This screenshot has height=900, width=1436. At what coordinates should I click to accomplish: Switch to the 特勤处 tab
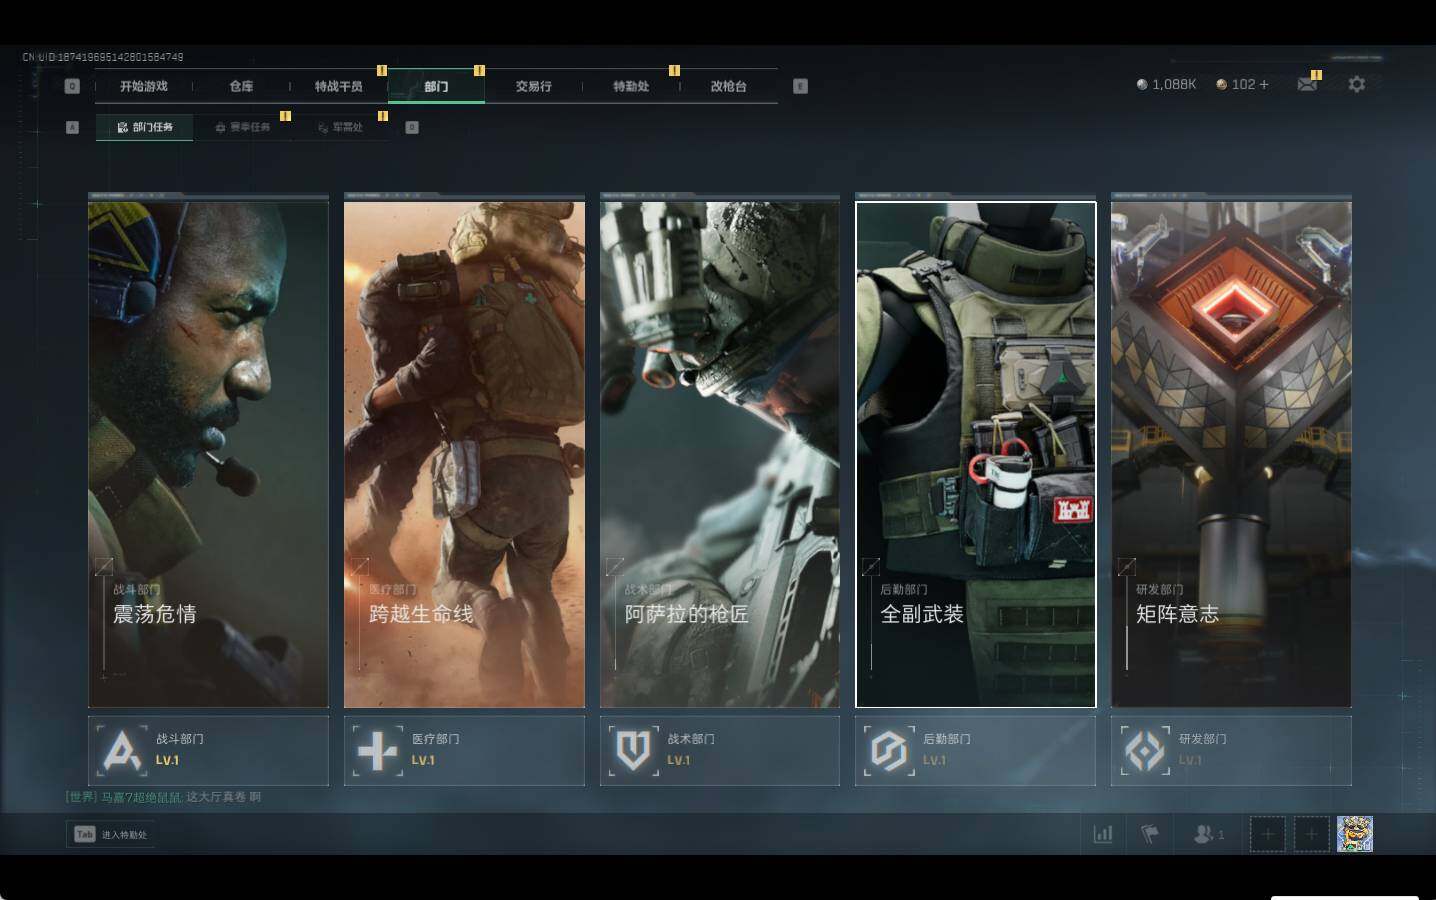coord(631,86)
